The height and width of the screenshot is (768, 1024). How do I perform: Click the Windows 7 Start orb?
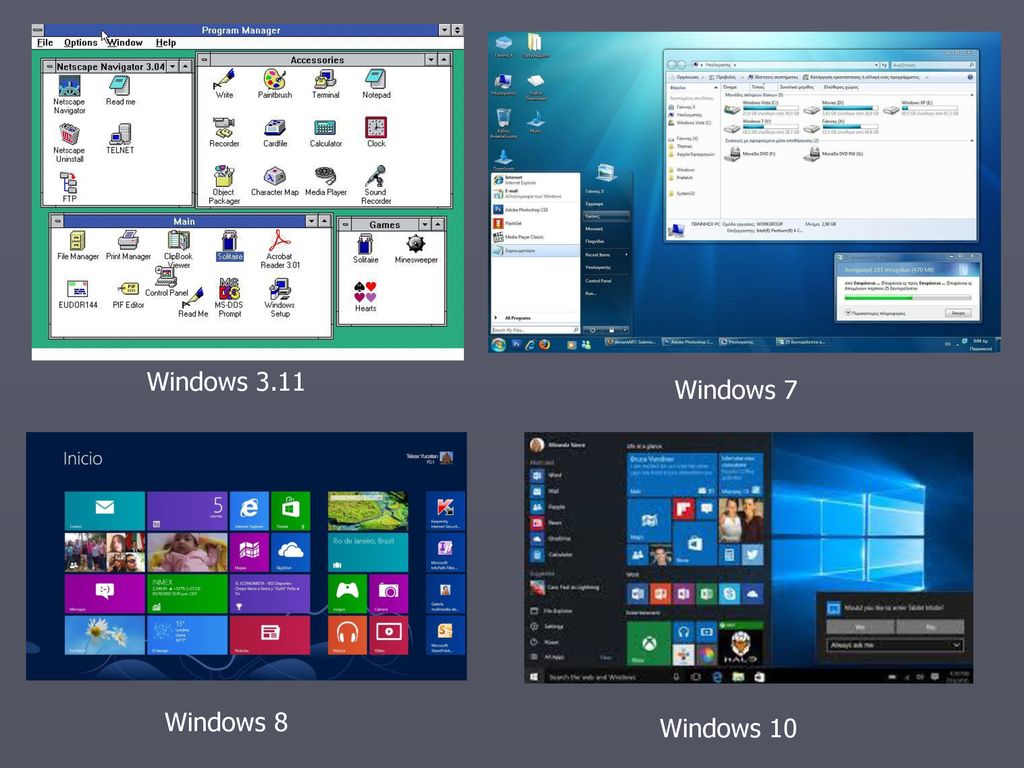pos(498,344)
